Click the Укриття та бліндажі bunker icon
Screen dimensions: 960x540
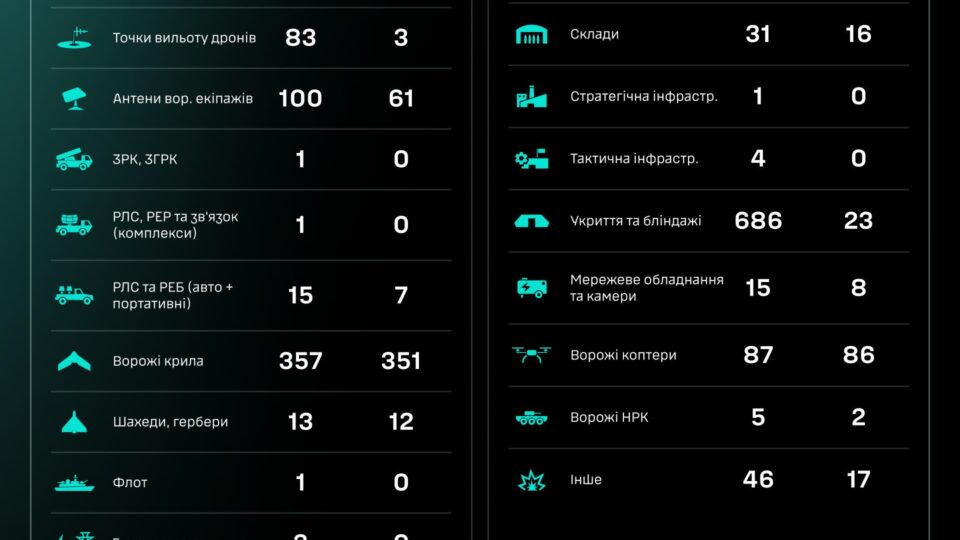click(531, 221)
